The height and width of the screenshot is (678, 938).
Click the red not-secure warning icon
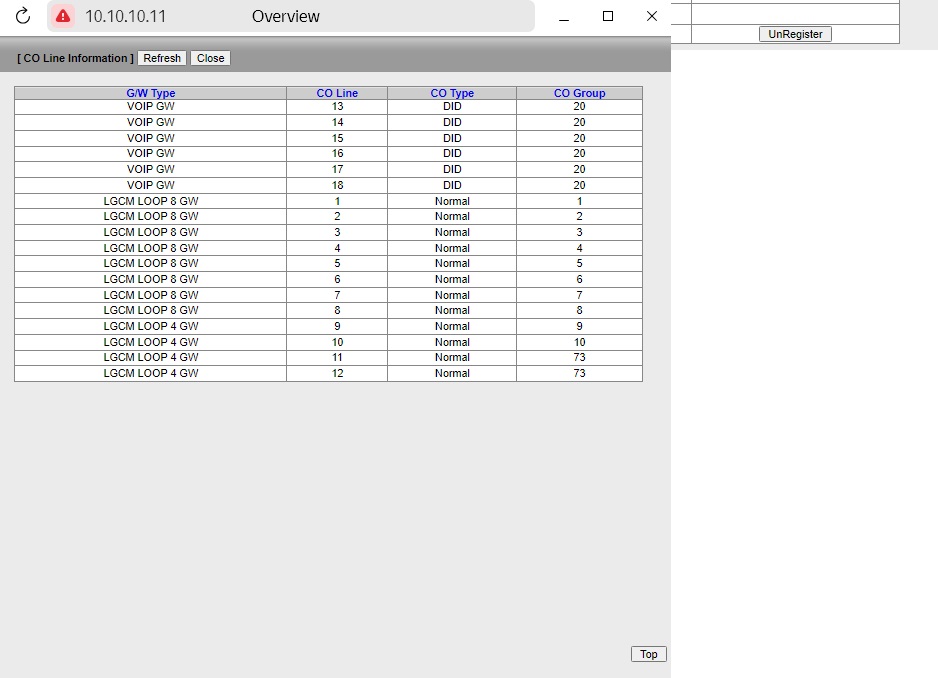tap(63, 16)
